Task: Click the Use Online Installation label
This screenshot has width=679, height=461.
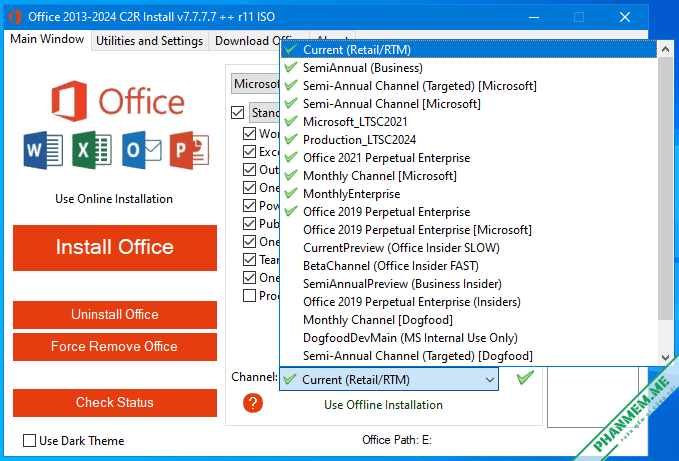Action: click(x=114, y=199)
